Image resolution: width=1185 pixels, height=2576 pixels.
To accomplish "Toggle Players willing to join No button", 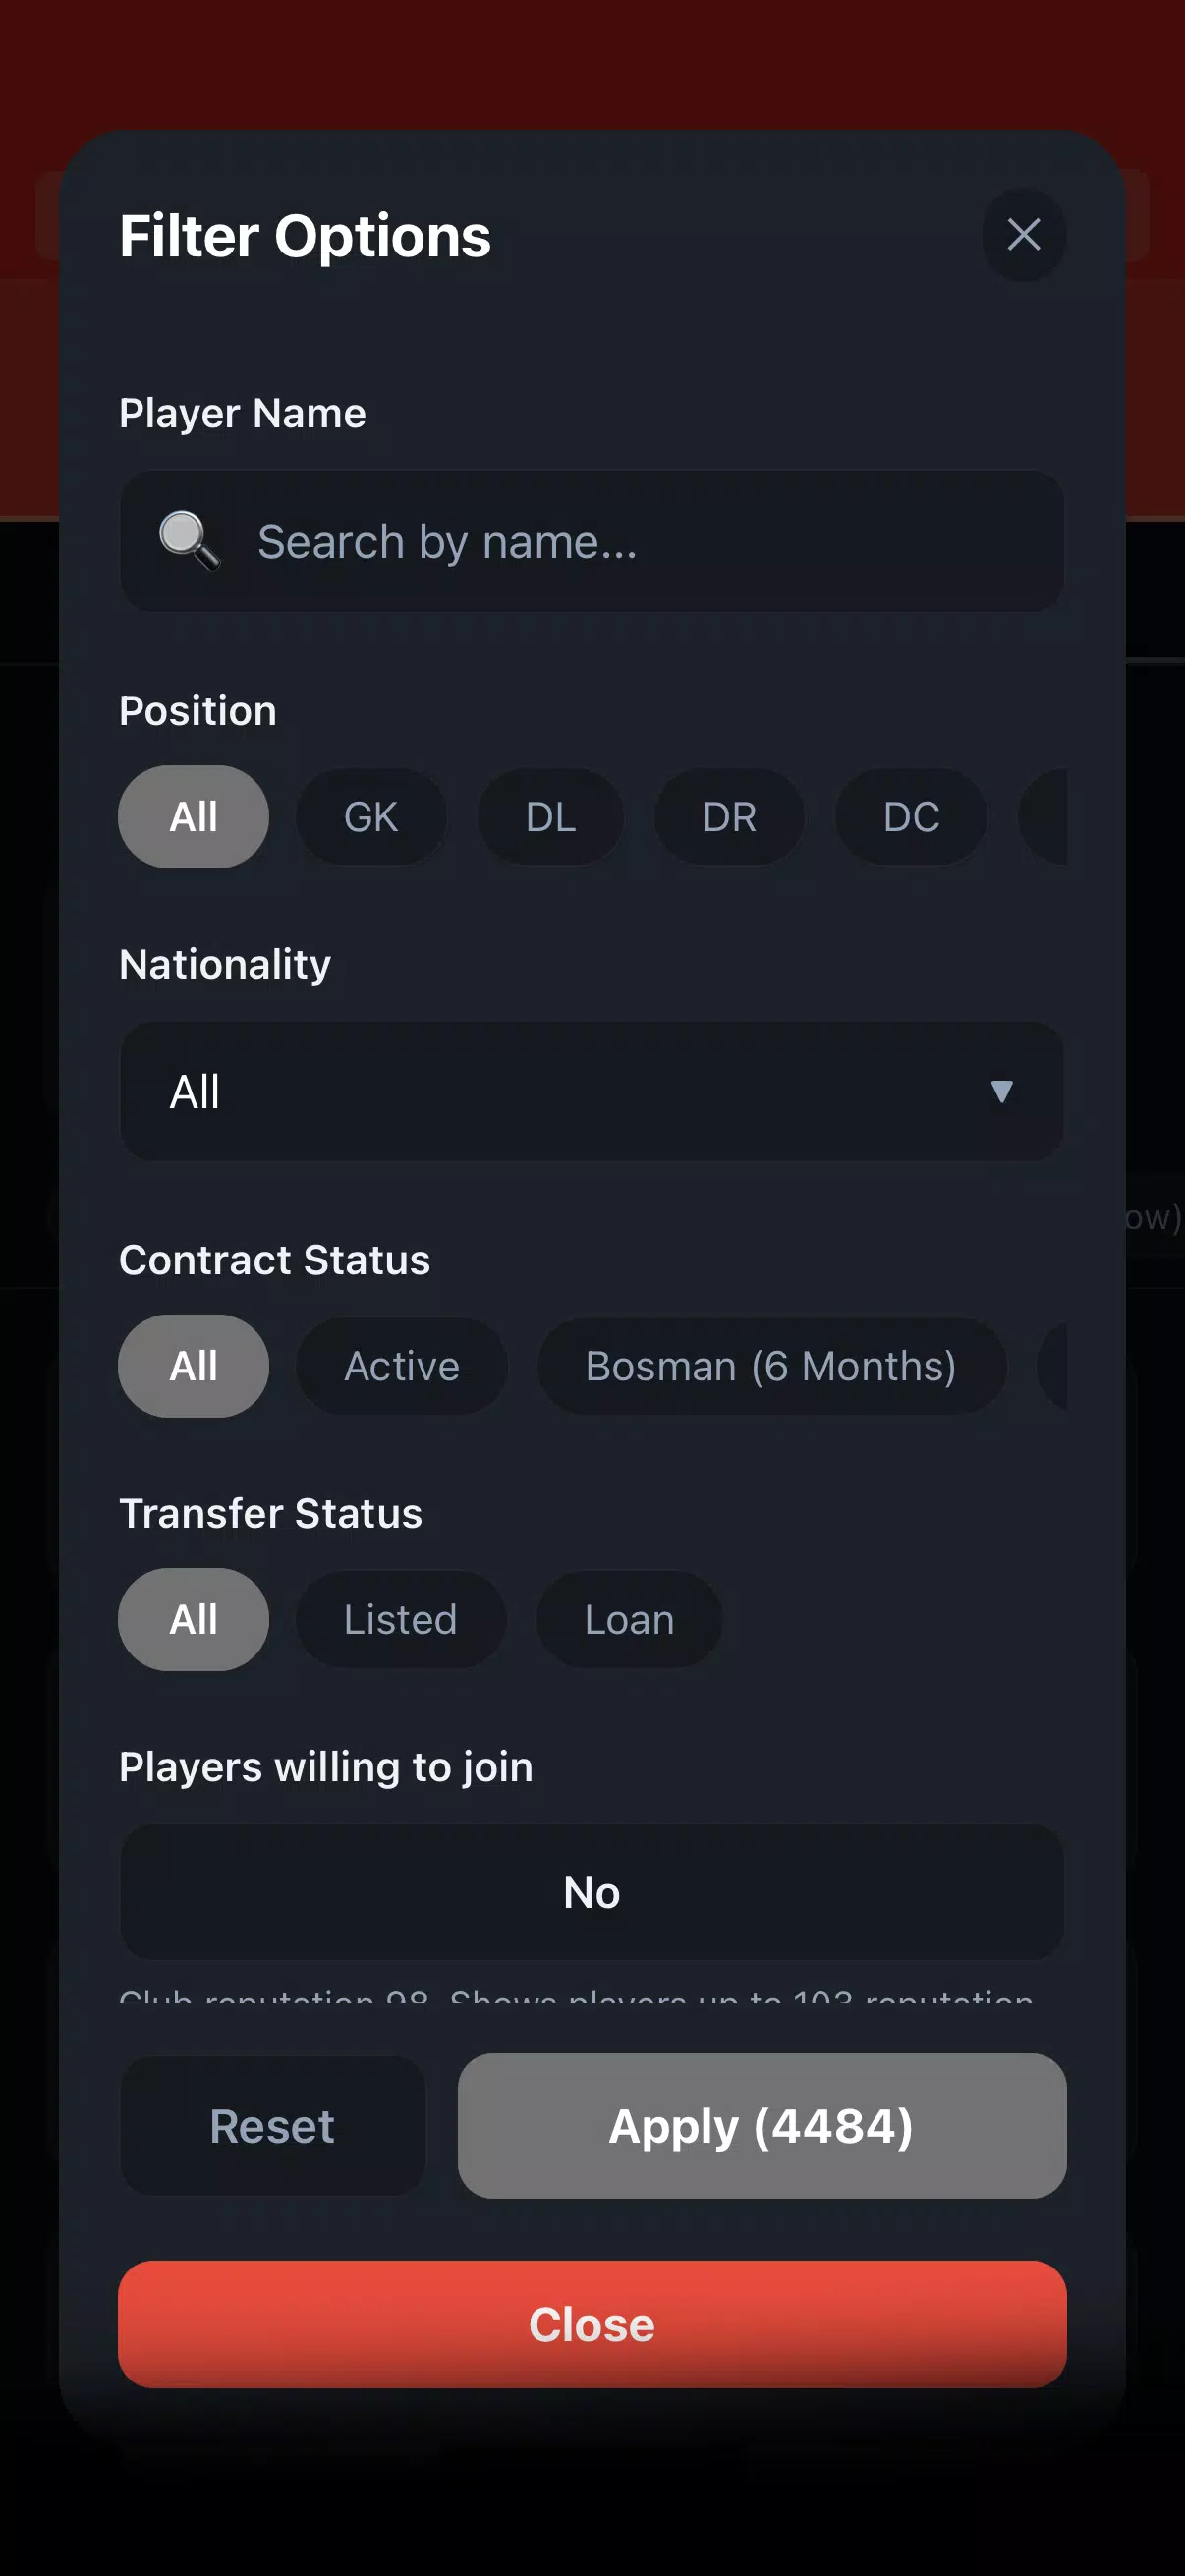I will pos(591,1892).
